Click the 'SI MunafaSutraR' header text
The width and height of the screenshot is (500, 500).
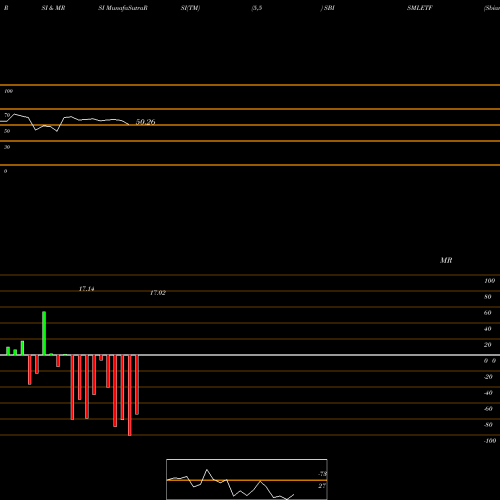123,8
